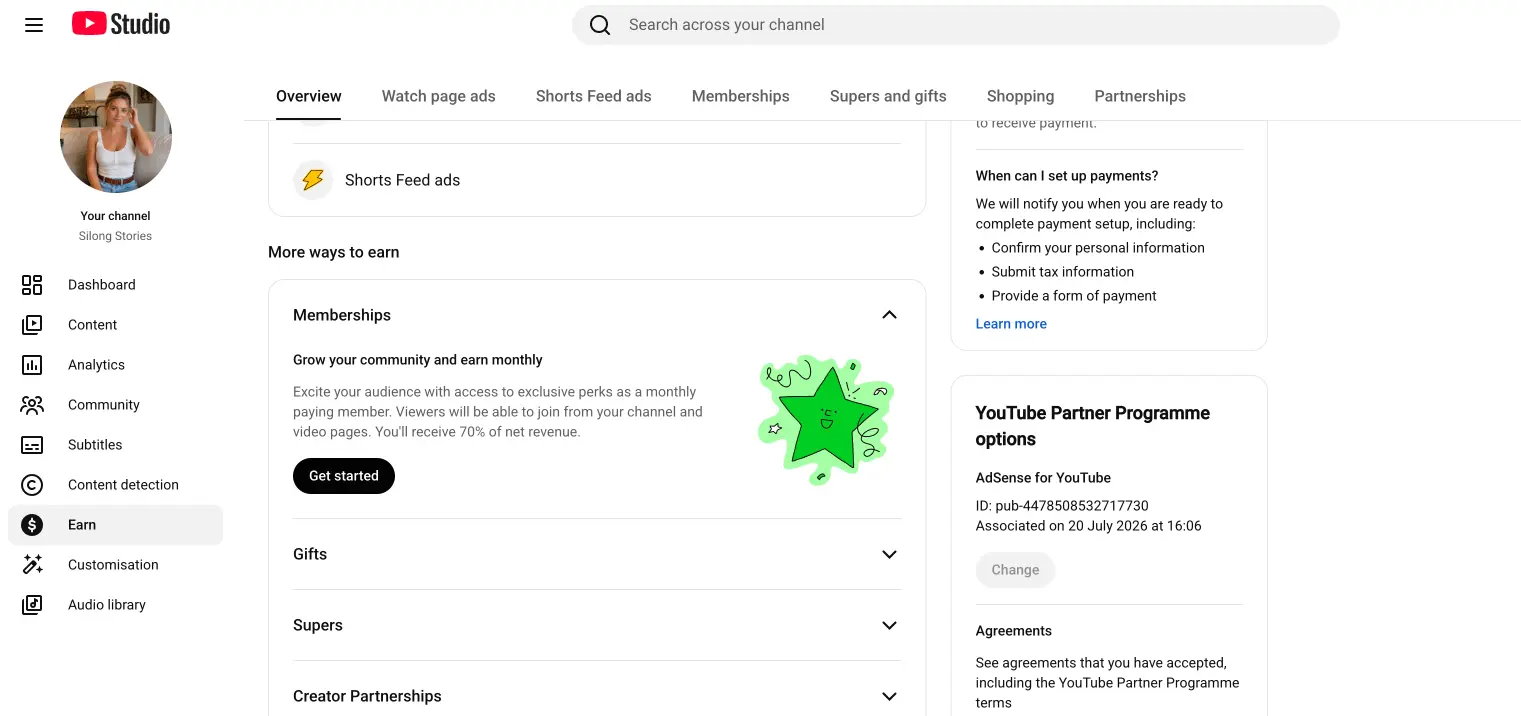Click the Get started memberships button
The height and width of the screenshot is (716, 1521).
point(344,476)
